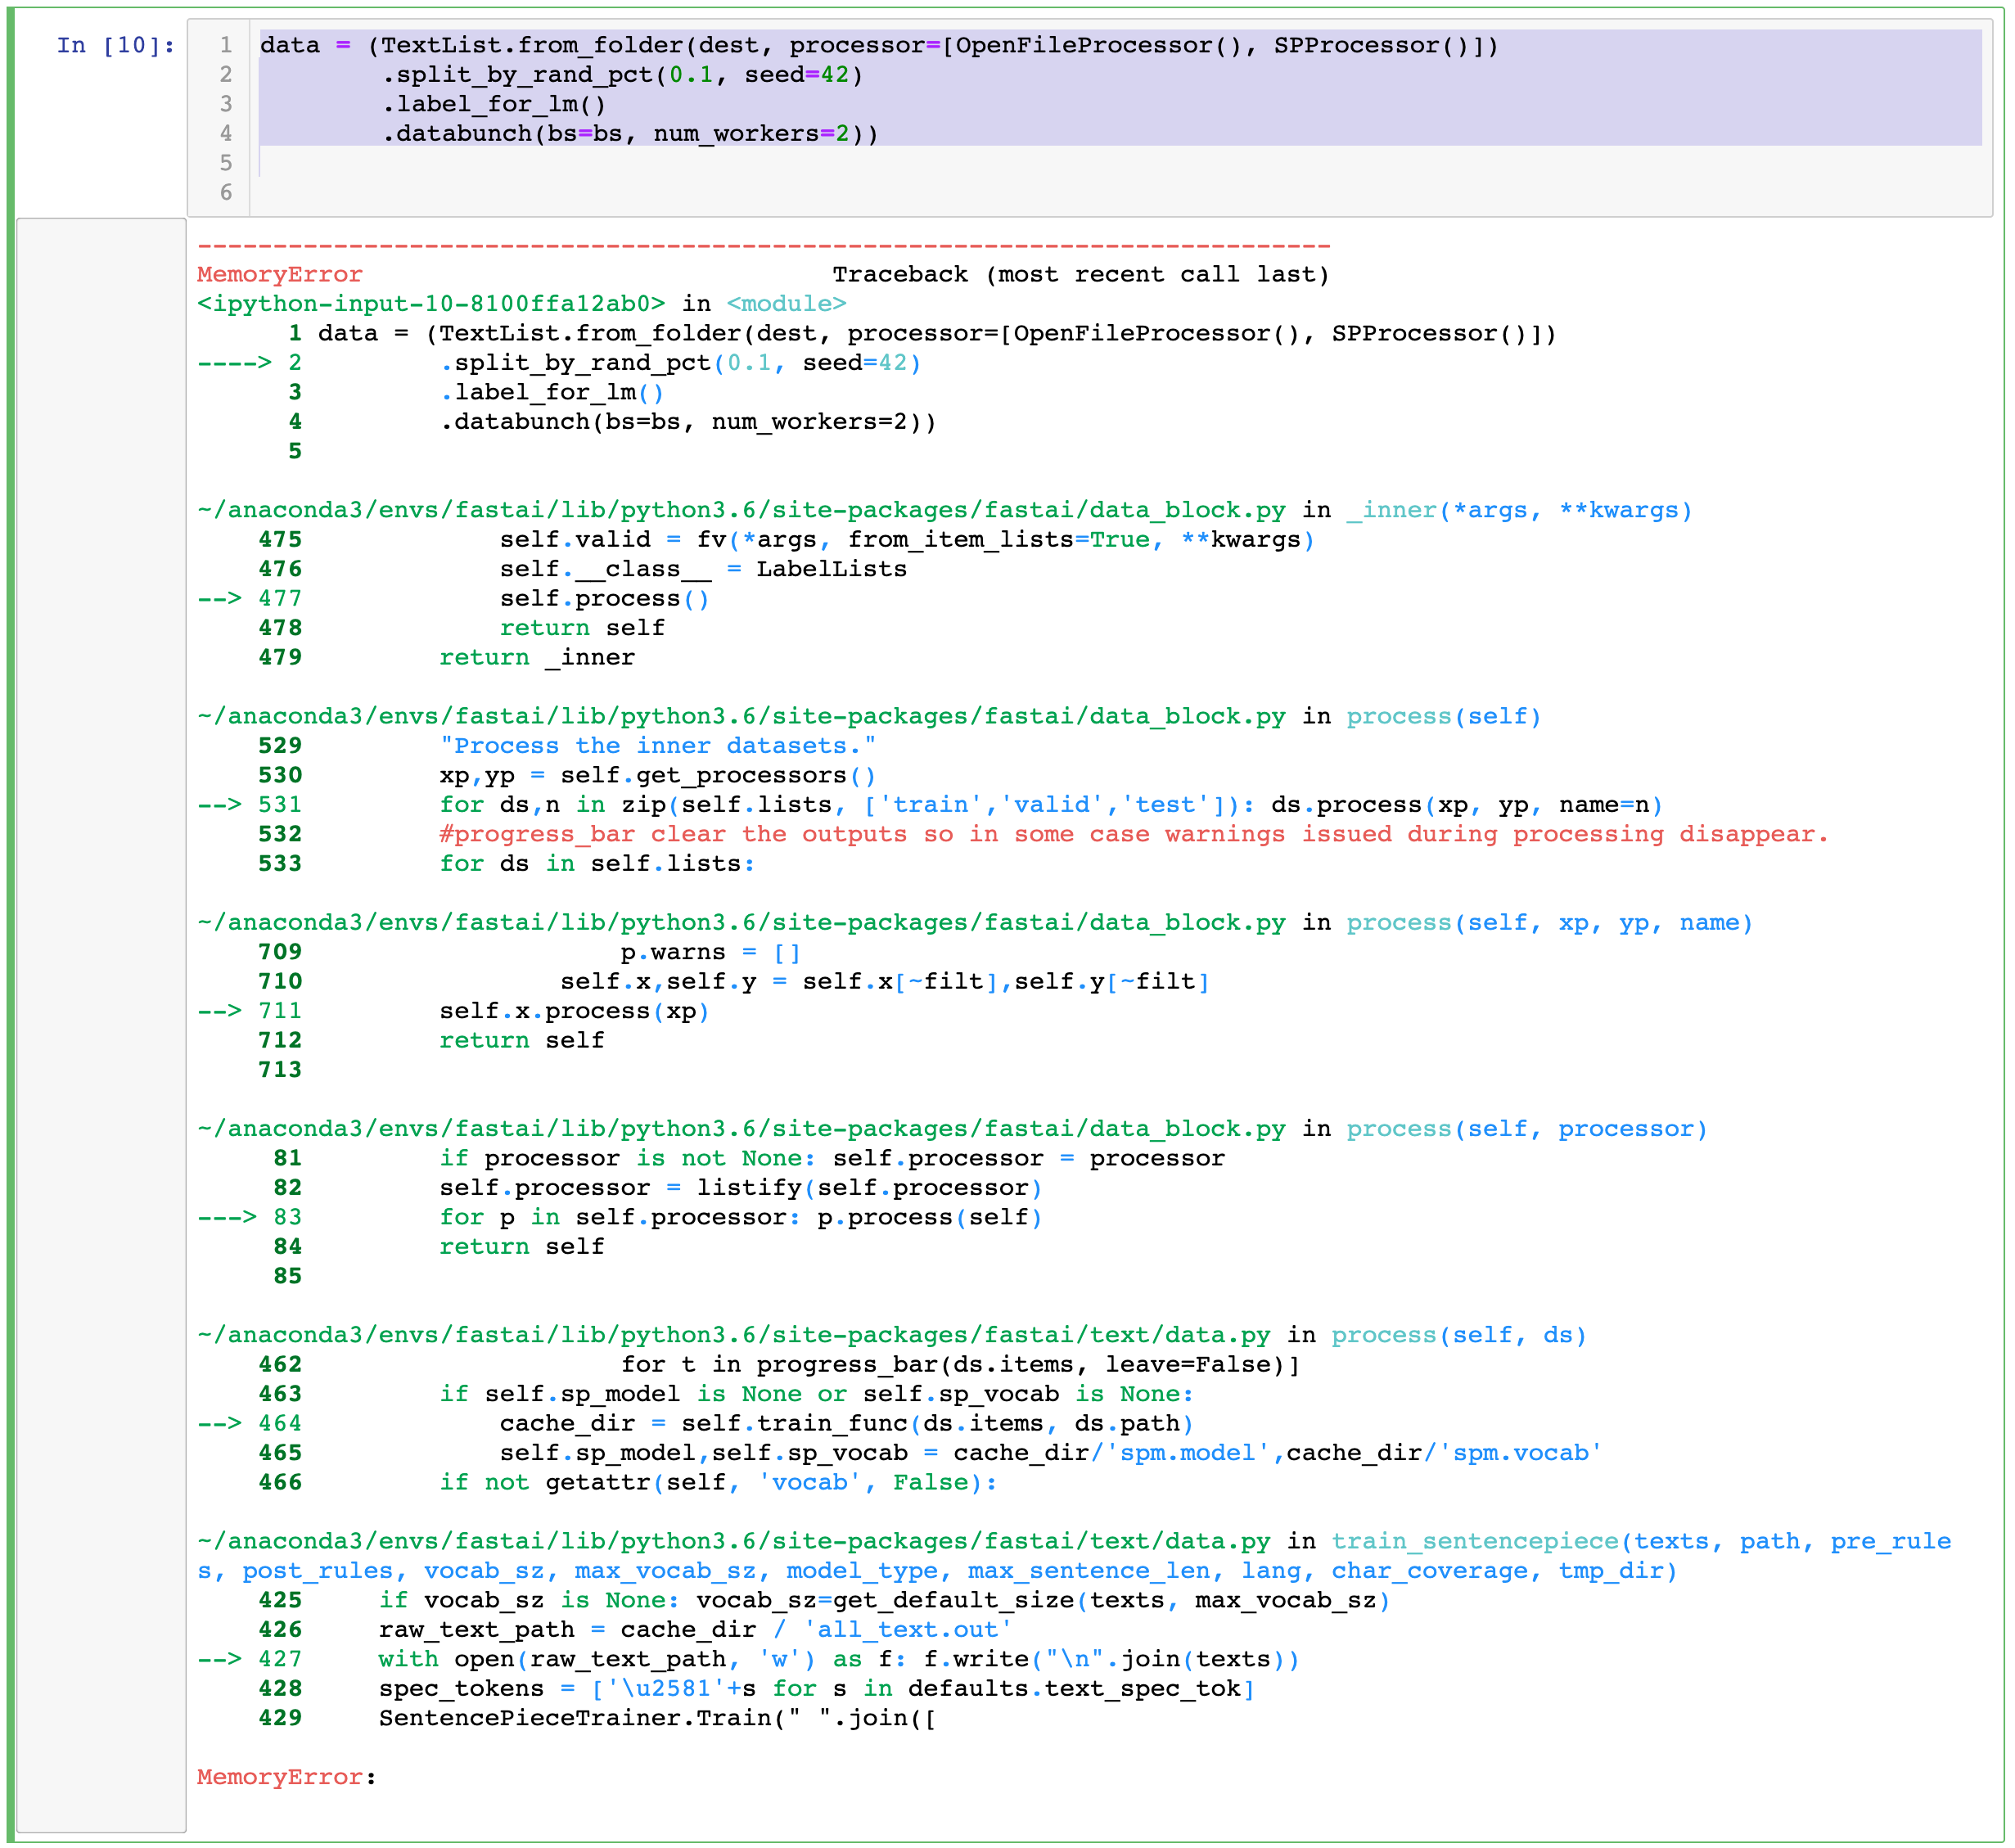Click the red MemoryError heading at traceback top
Viewport: 2015px width, 1848px height.
(279, 275)
